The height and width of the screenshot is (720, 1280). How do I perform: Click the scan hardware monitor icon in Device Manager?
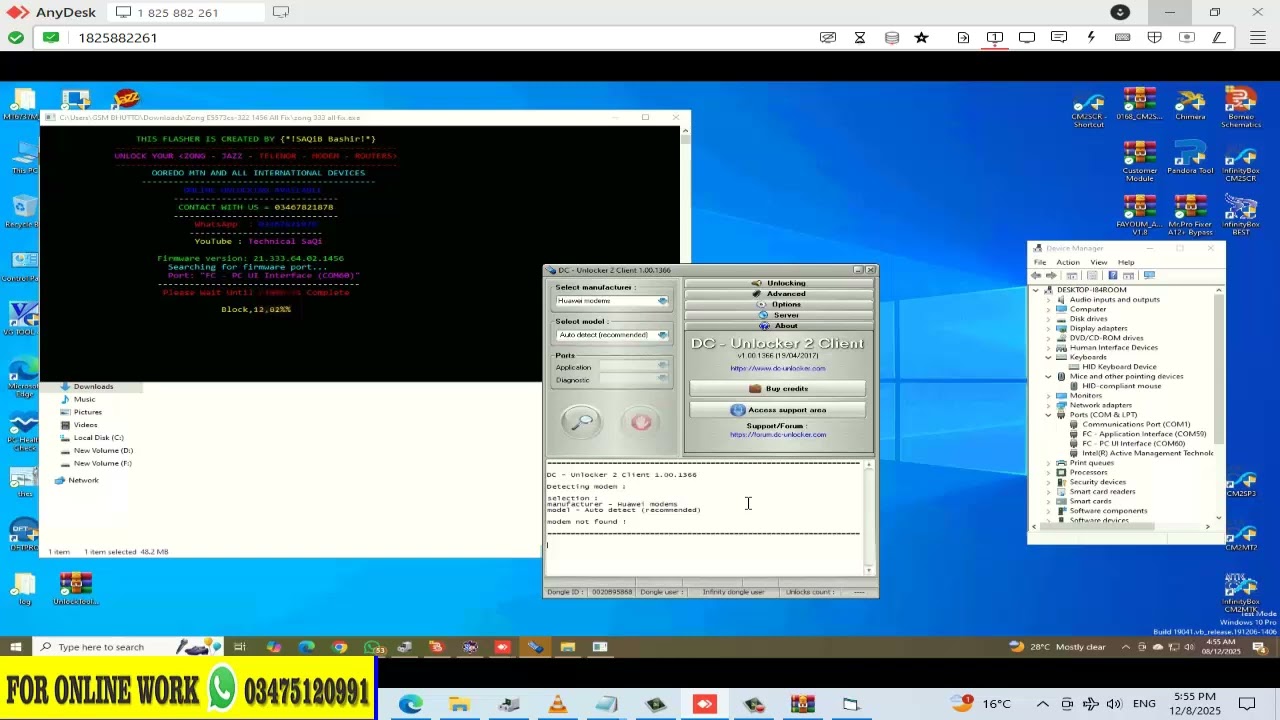(x=1149, y=276)
